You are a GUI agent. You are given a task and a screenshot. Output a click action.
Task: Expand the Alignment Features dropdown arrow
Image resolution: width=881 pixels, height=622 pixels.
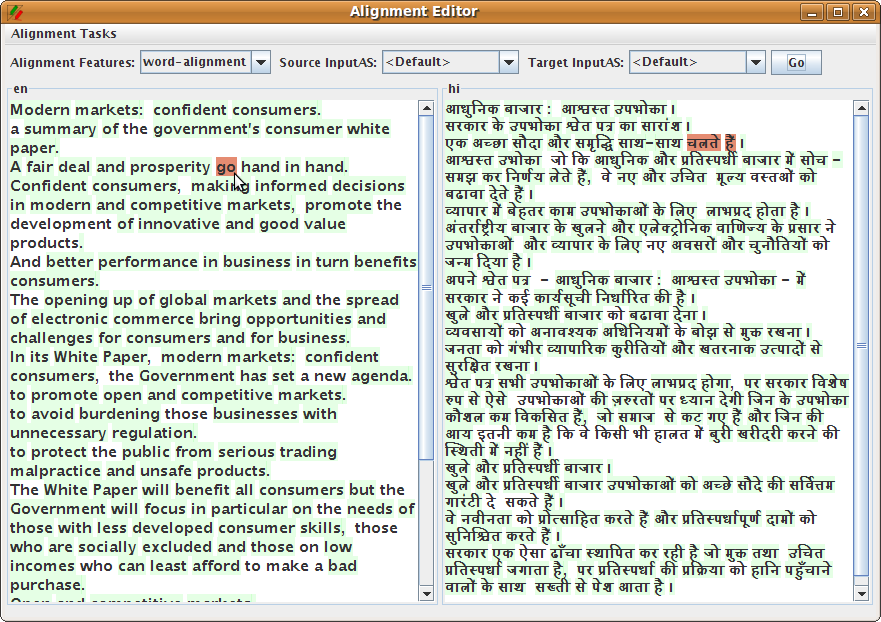[x=260, y=62]
